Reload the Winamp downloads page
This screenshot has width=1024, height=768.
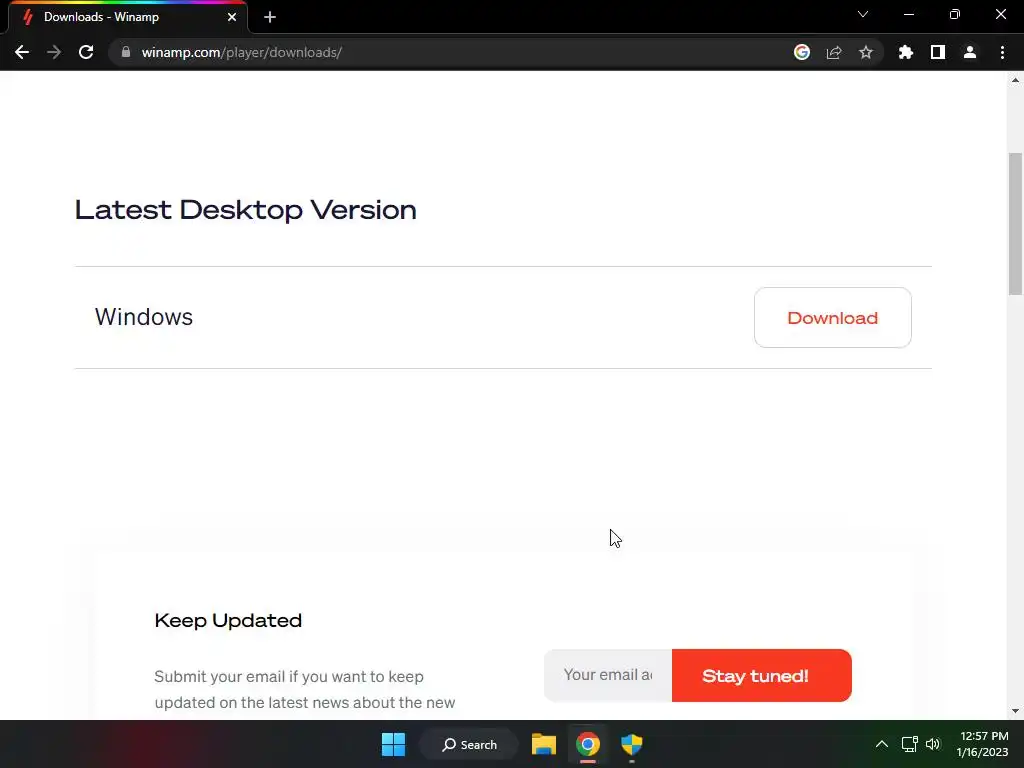coord(86,52)
